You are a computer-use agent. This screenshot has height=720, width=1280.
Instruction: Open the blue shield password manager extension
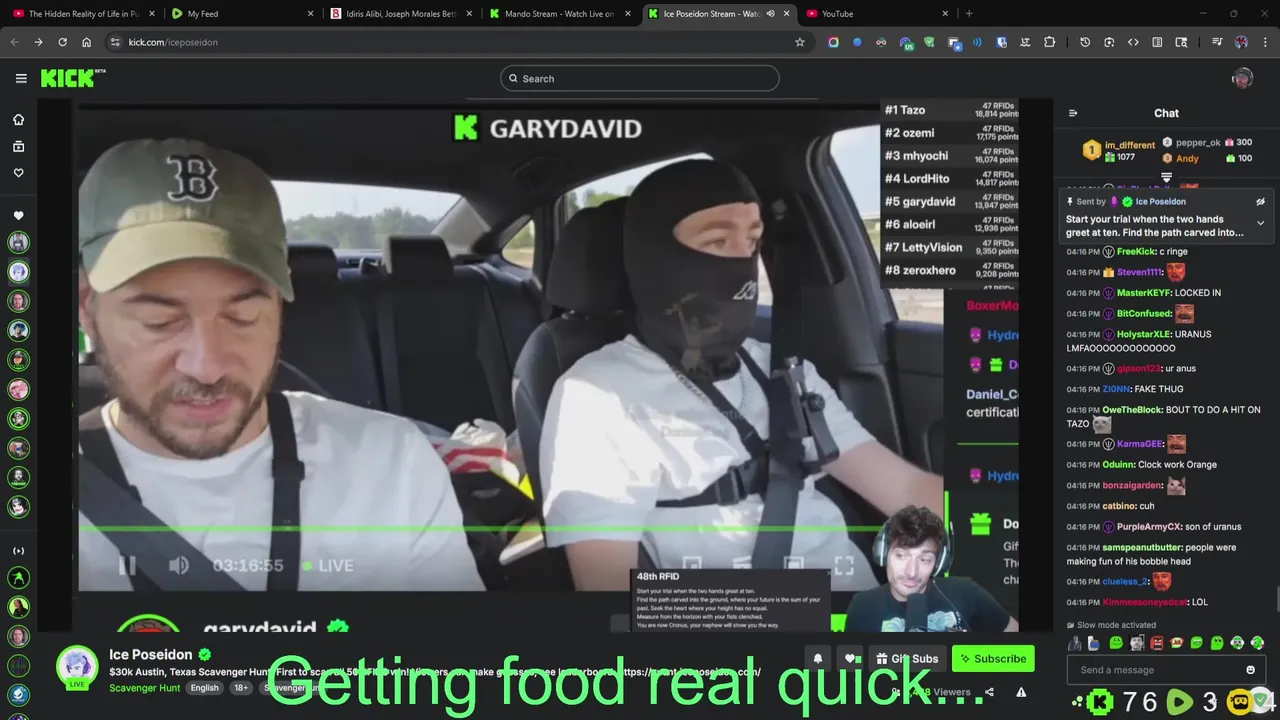point(1001,42)
